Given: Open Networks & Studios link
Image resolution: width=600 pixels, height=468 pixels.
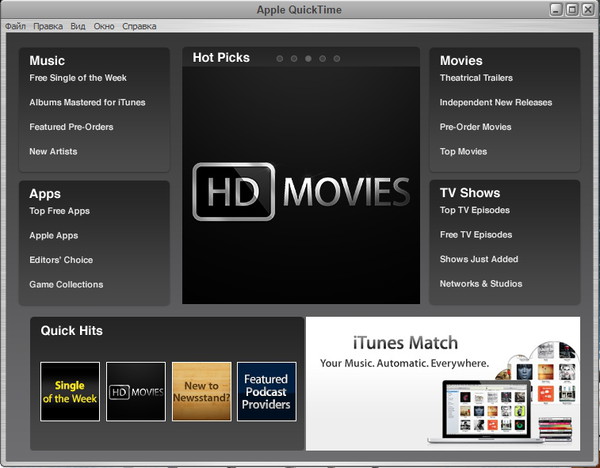Looking at the screenshot, I should pos(479,284).
